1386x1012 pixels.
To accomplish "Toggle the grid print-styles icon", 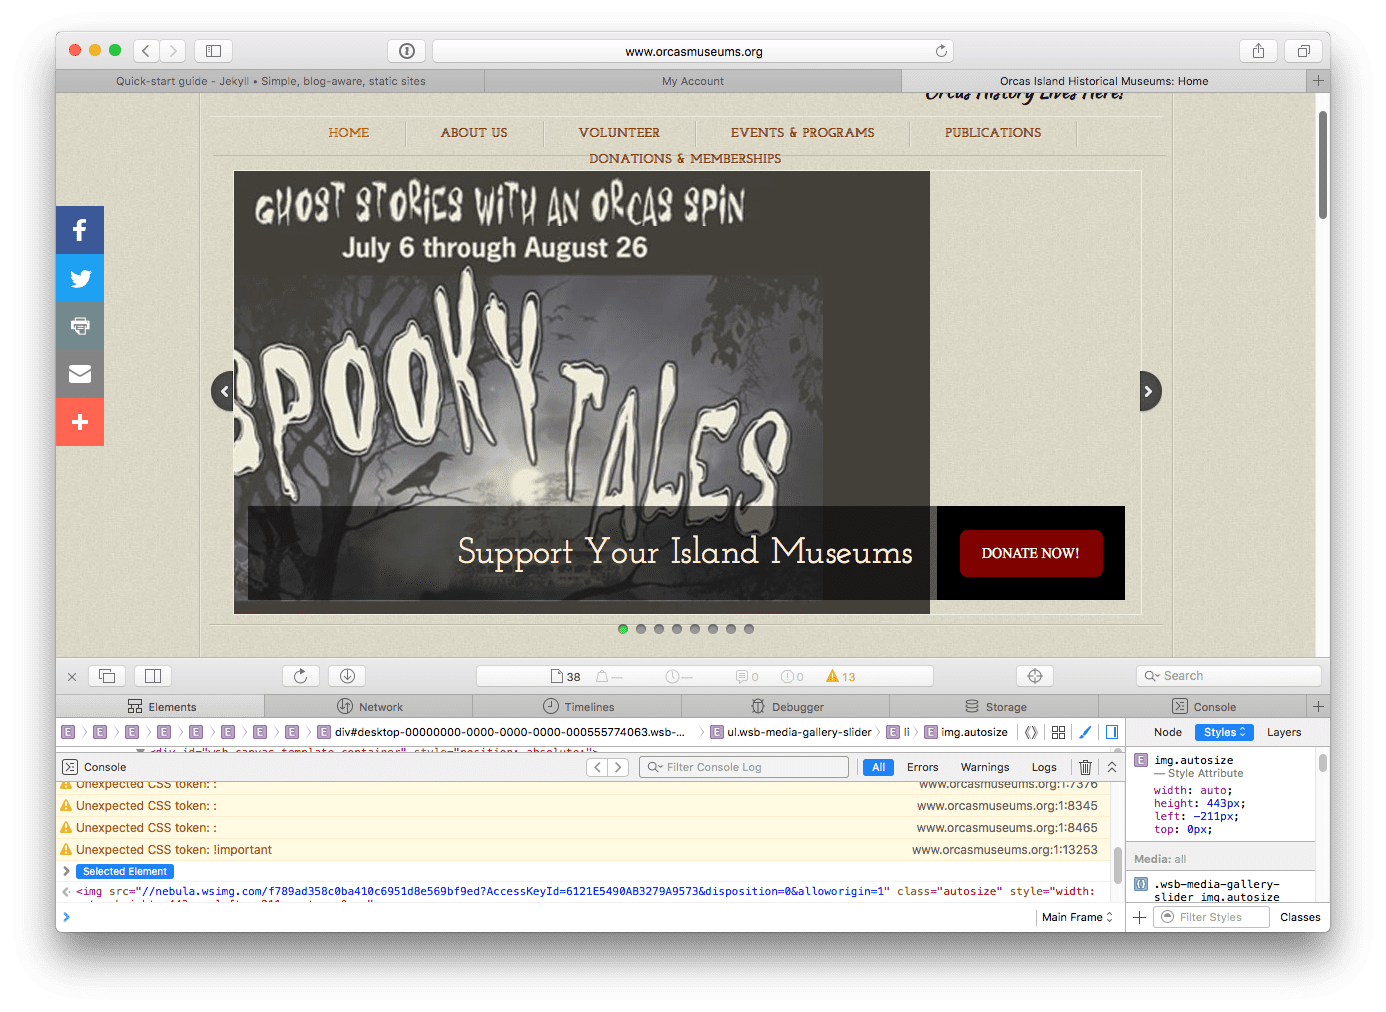I will pyautogui.click(x=1058, y=732).
